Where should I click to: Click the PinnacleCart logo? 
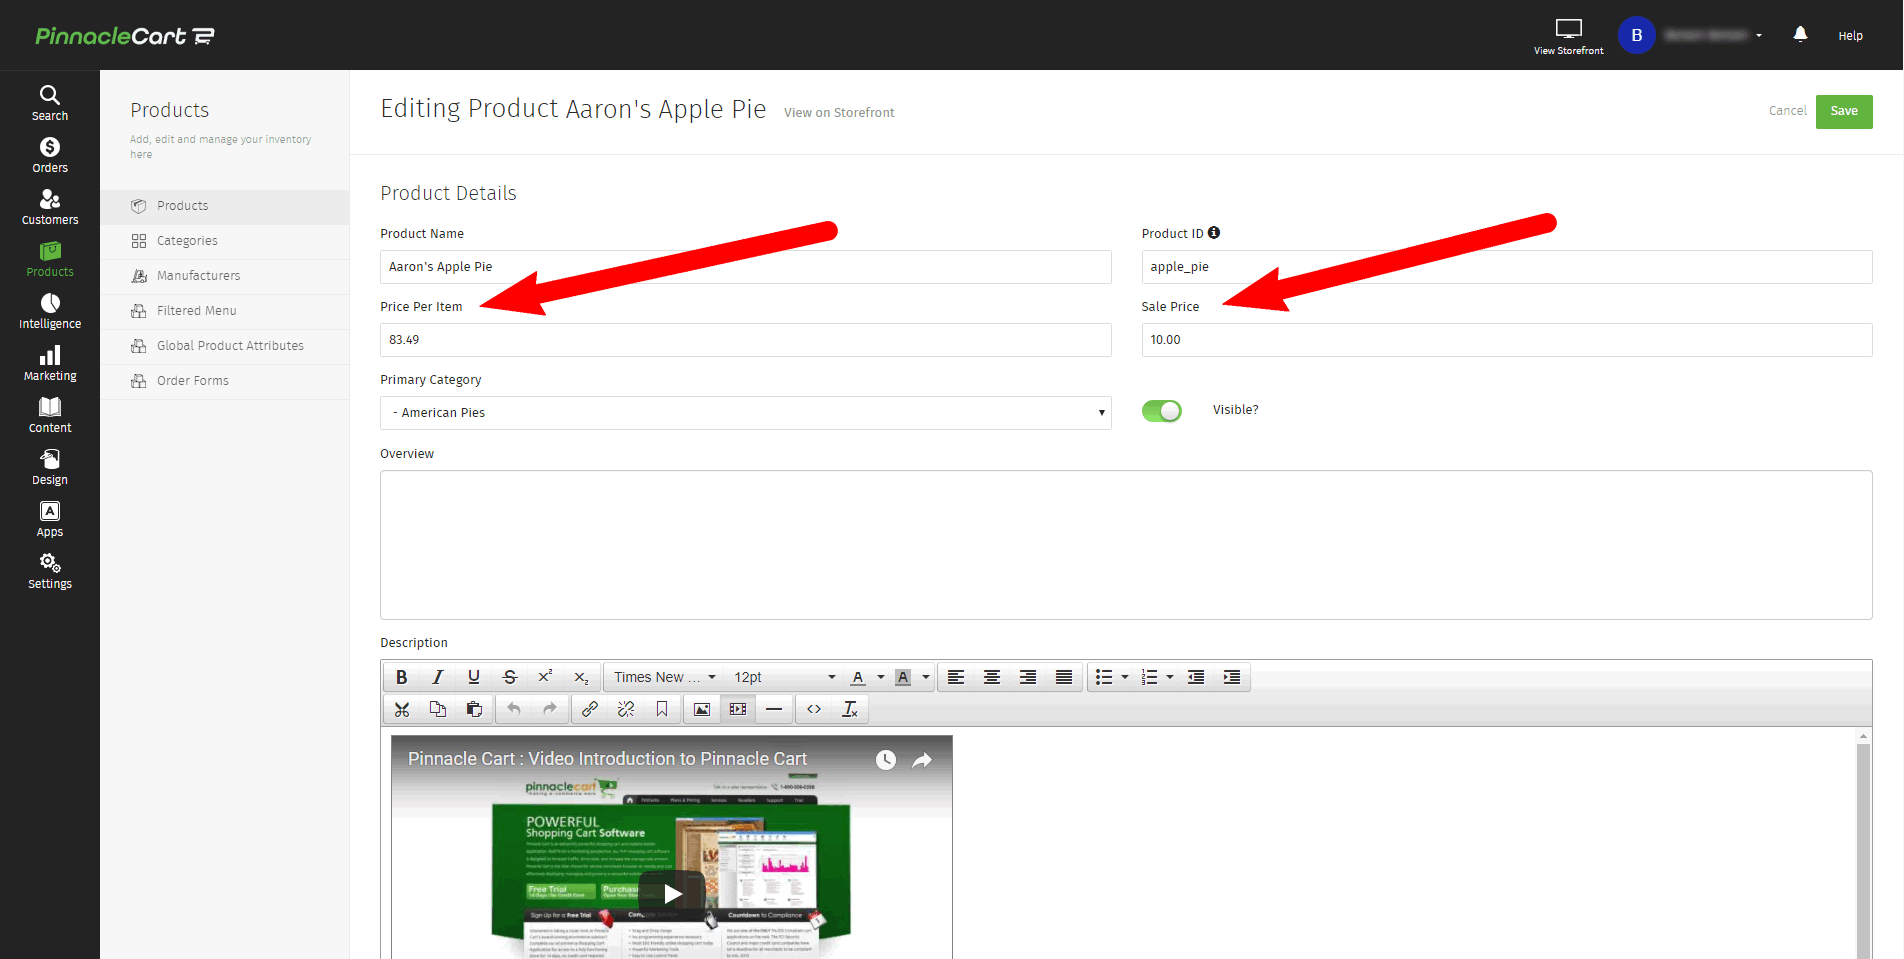point(125,36)
